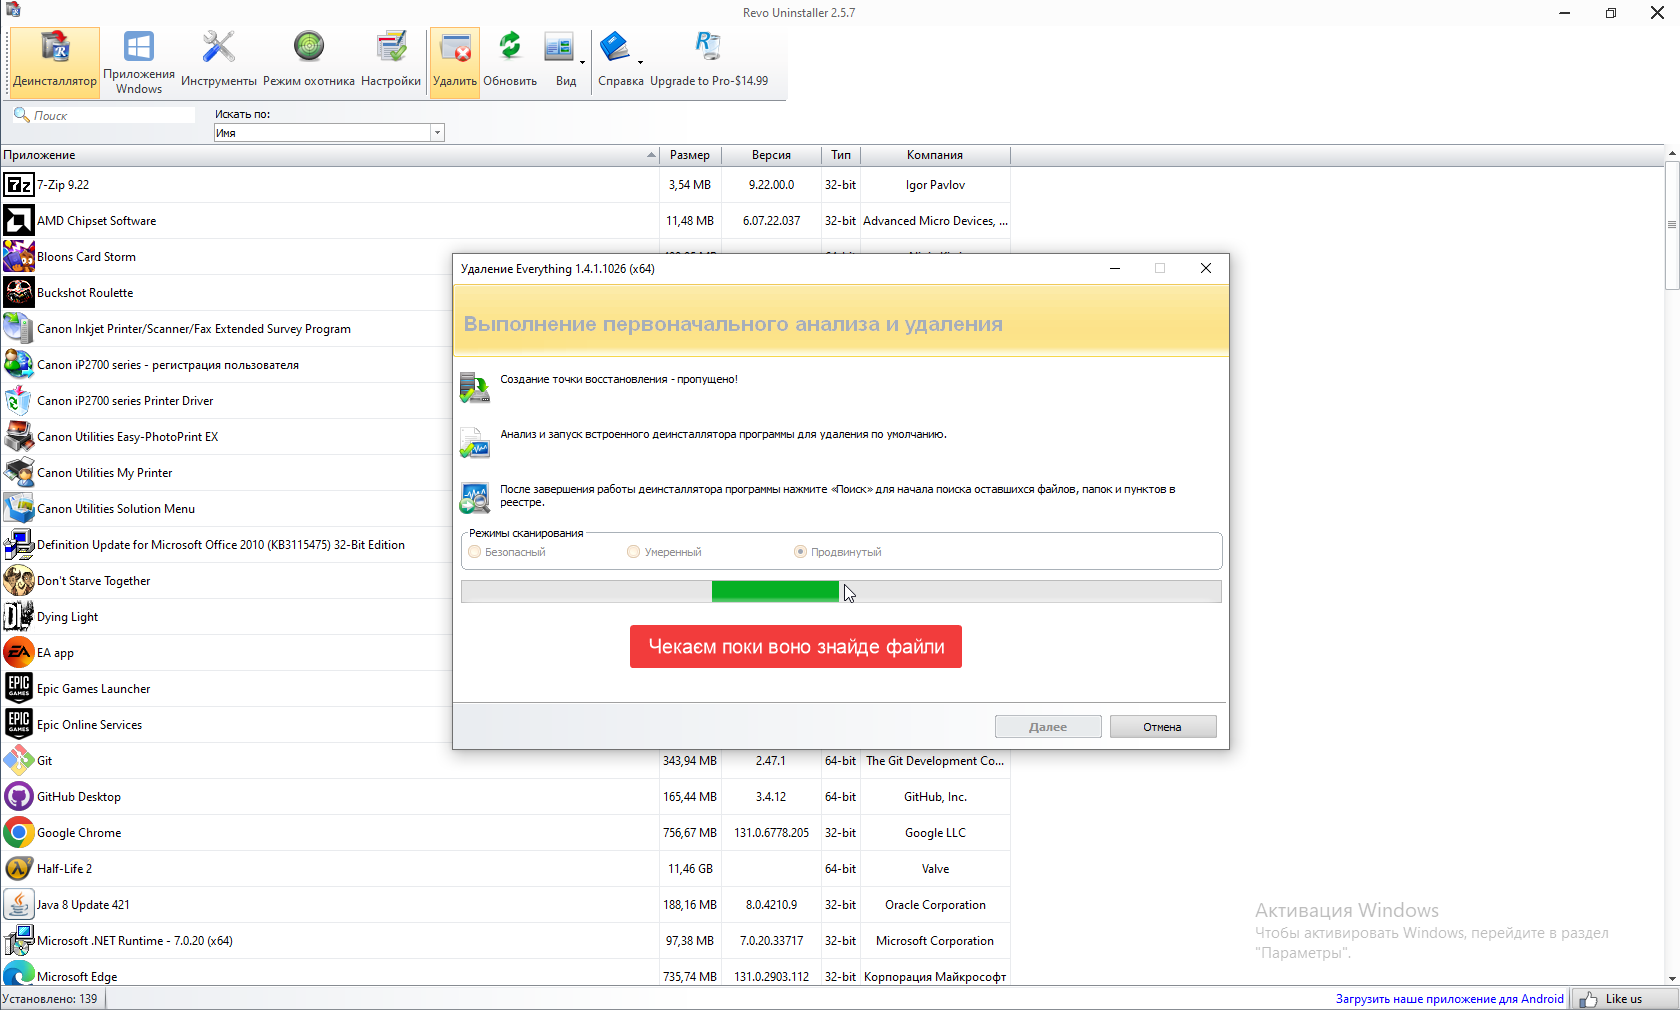Expand the Вид dropdown arrow
This screenshot has height=1010, width=1680.
582,62
